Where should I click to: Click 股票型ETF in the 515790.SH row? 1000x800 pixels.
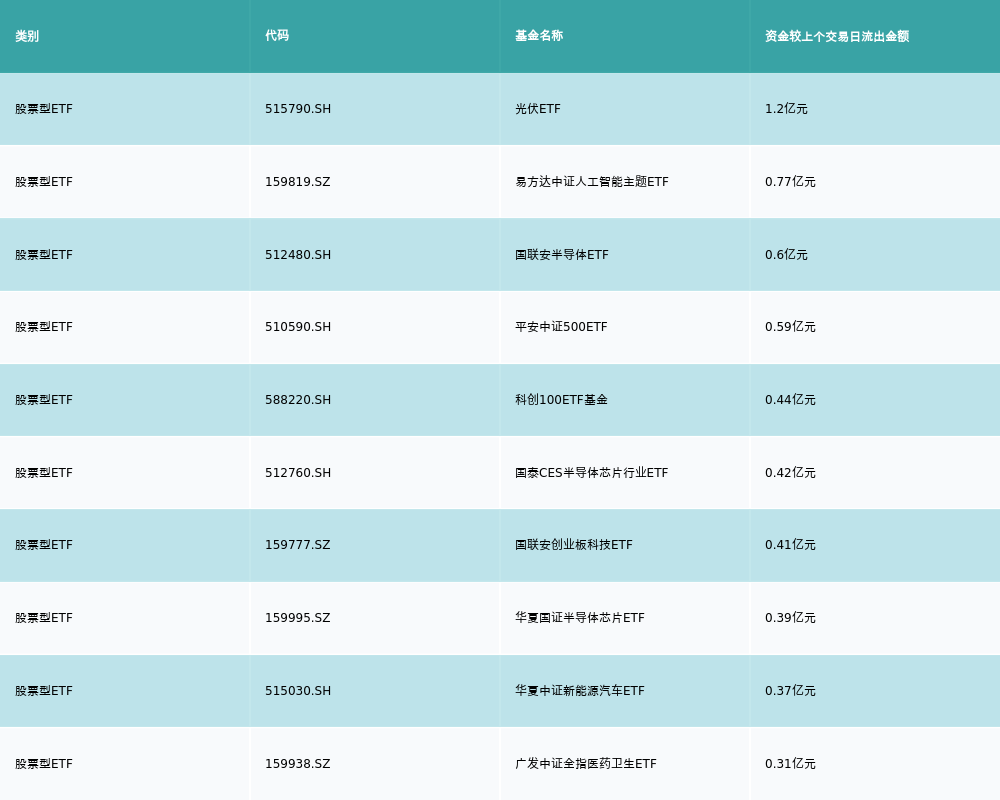point(44,109)
